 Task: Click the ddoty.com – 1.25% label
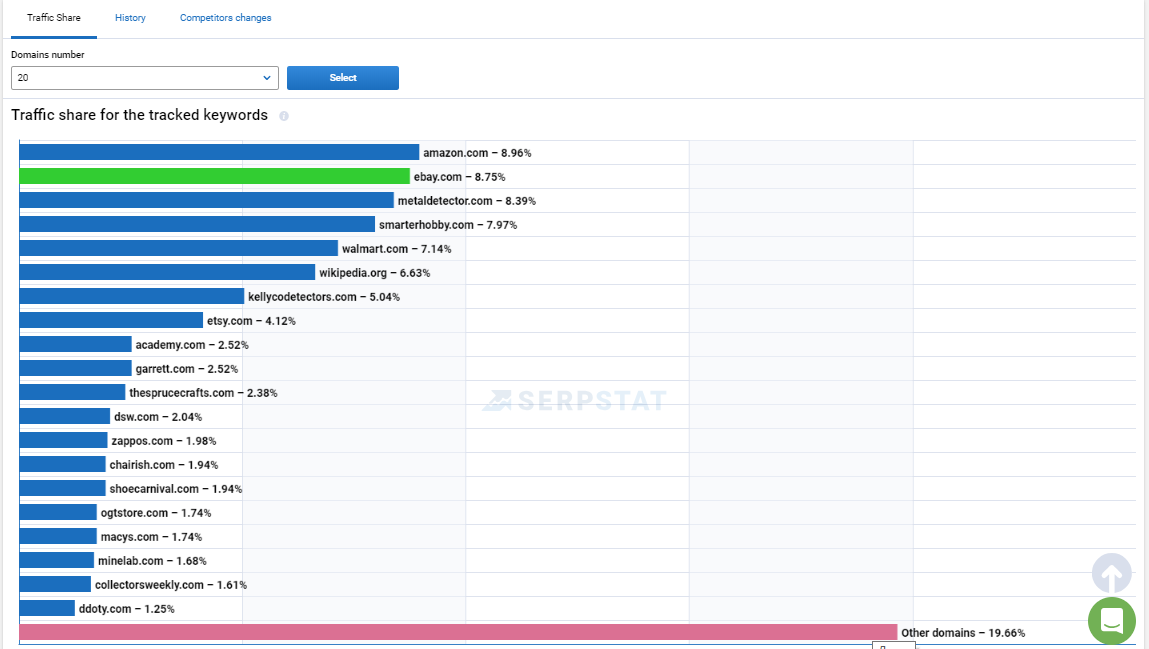click(127, 609)
